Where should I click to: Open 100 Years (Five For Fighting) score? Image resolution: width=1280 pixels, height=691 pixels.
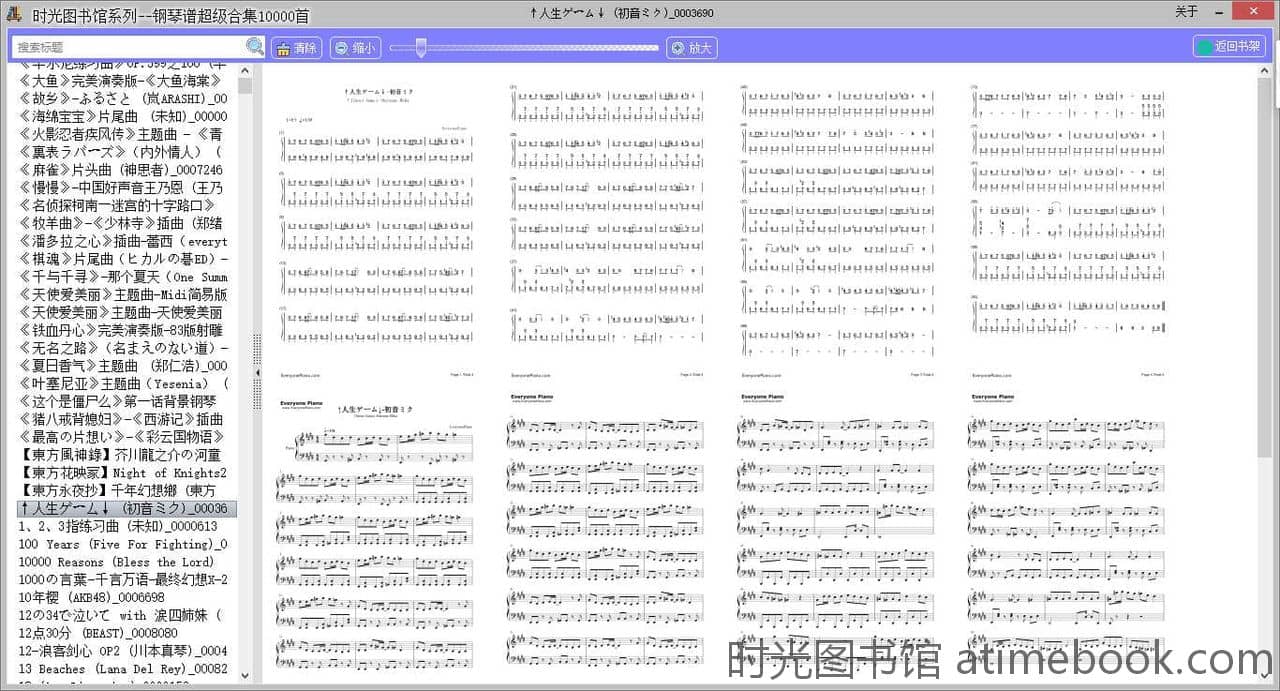coord(122,544)
